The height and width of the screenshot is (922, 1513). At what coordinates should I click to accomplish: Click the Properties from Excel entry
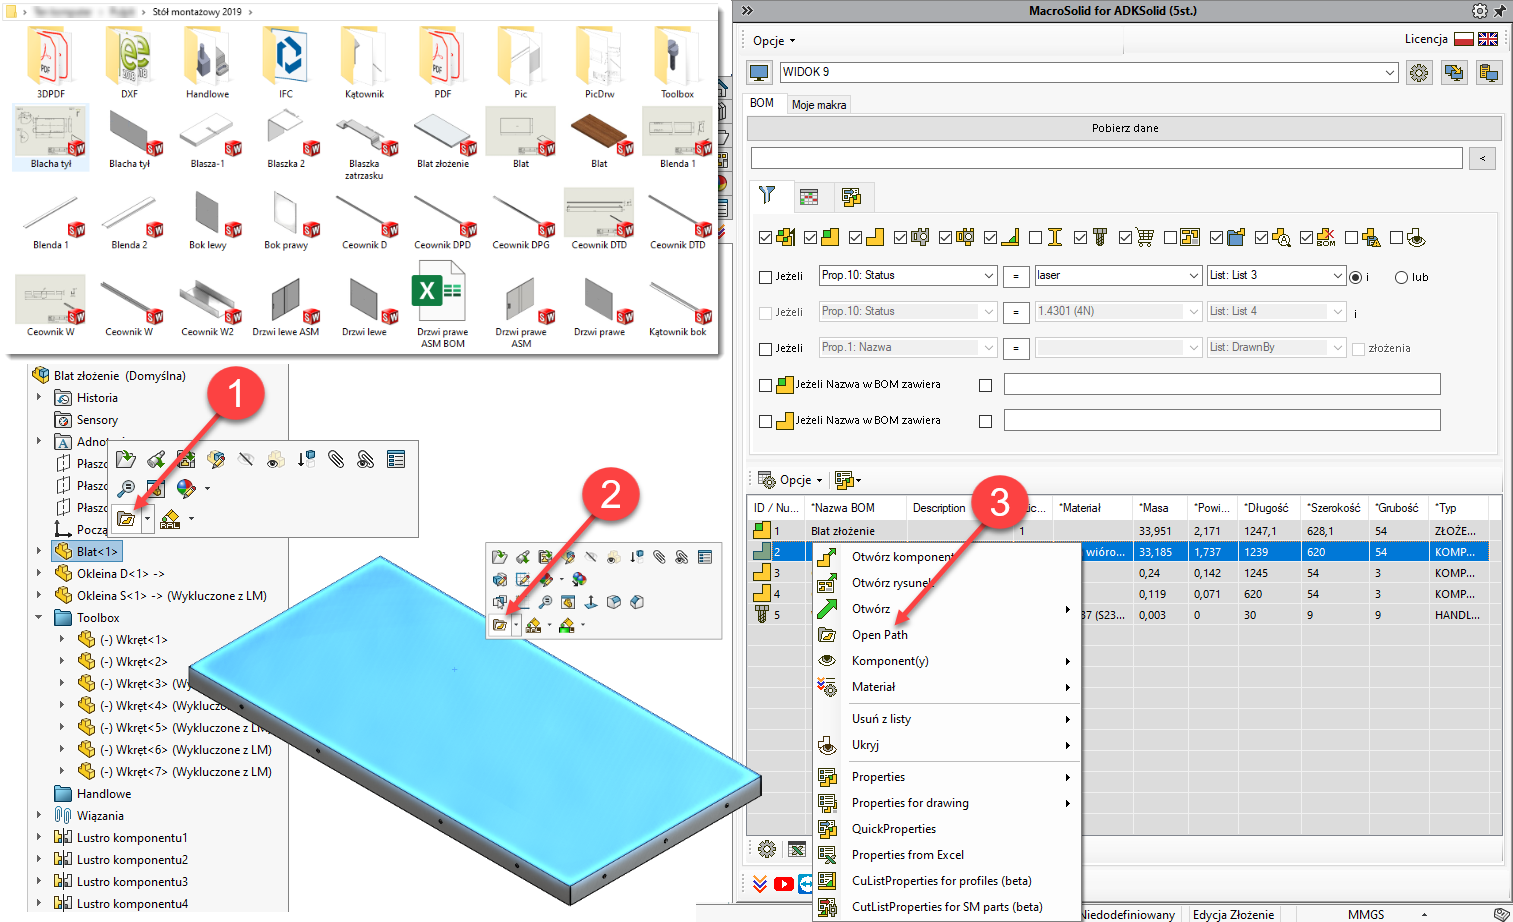908,855
